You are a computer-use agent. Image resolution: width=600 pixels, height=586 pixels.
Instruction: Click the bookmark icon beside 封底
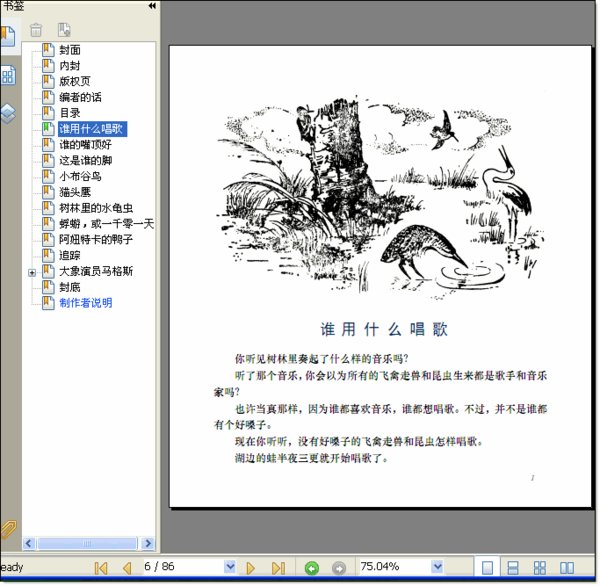point(48,287)
